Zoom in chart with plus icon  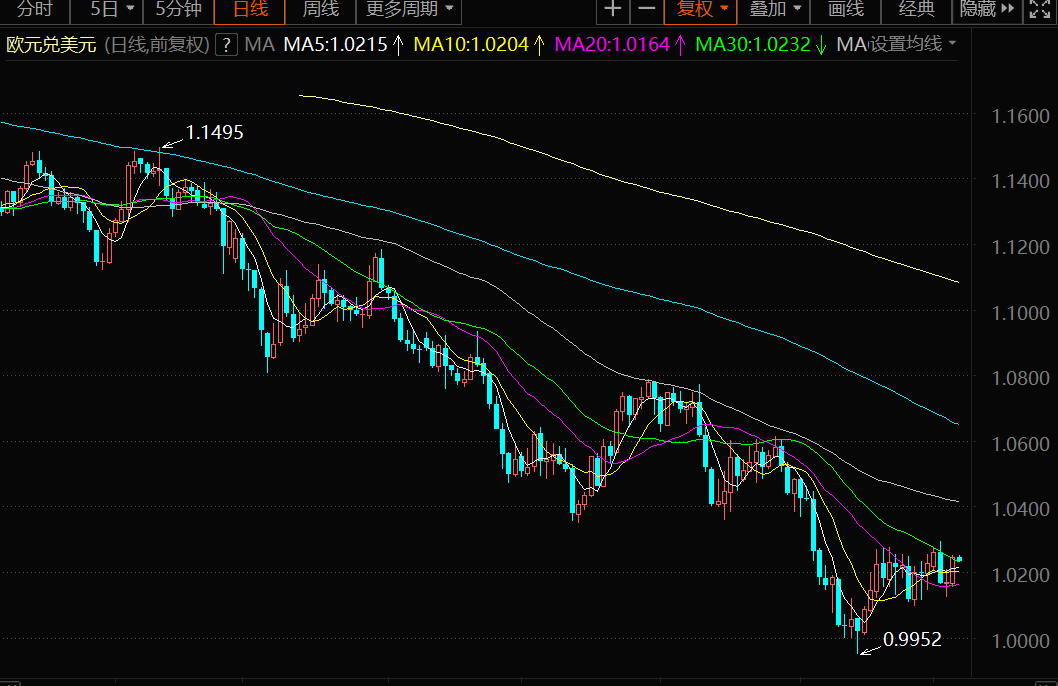613,9
